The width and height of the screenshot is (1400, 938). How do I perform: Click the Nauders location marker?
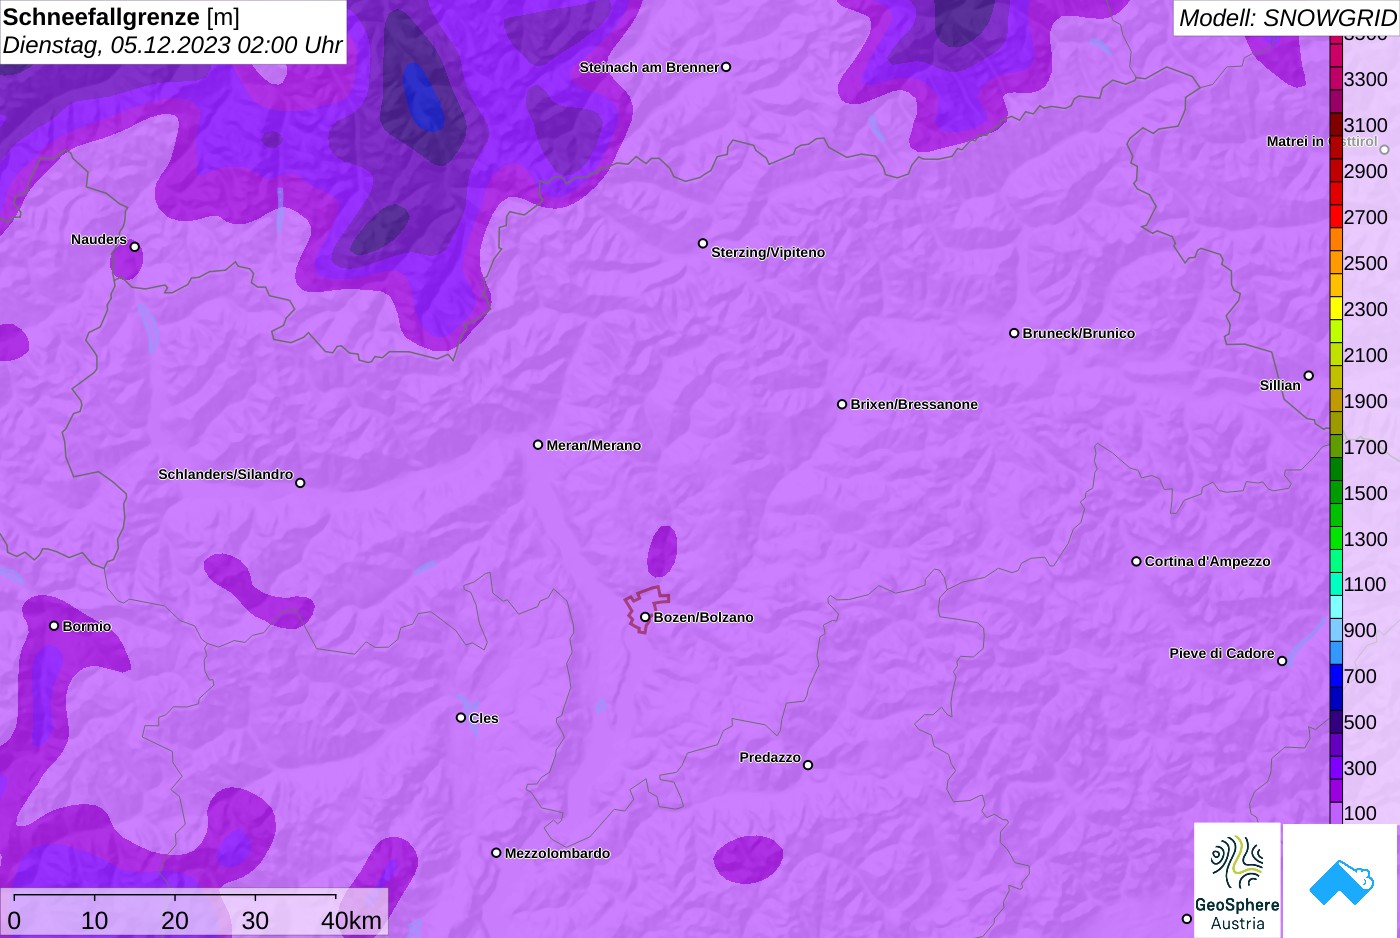[134, 247]
